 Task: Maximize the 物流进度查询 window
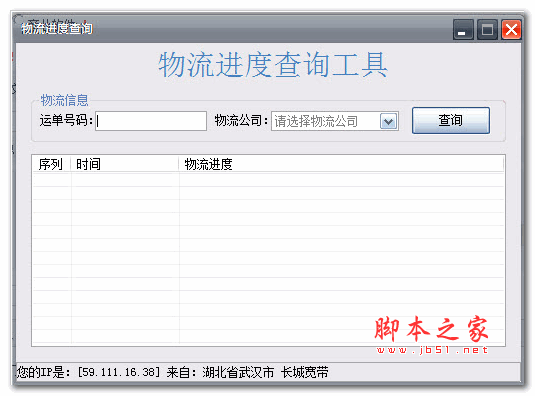tap(487, 30)
